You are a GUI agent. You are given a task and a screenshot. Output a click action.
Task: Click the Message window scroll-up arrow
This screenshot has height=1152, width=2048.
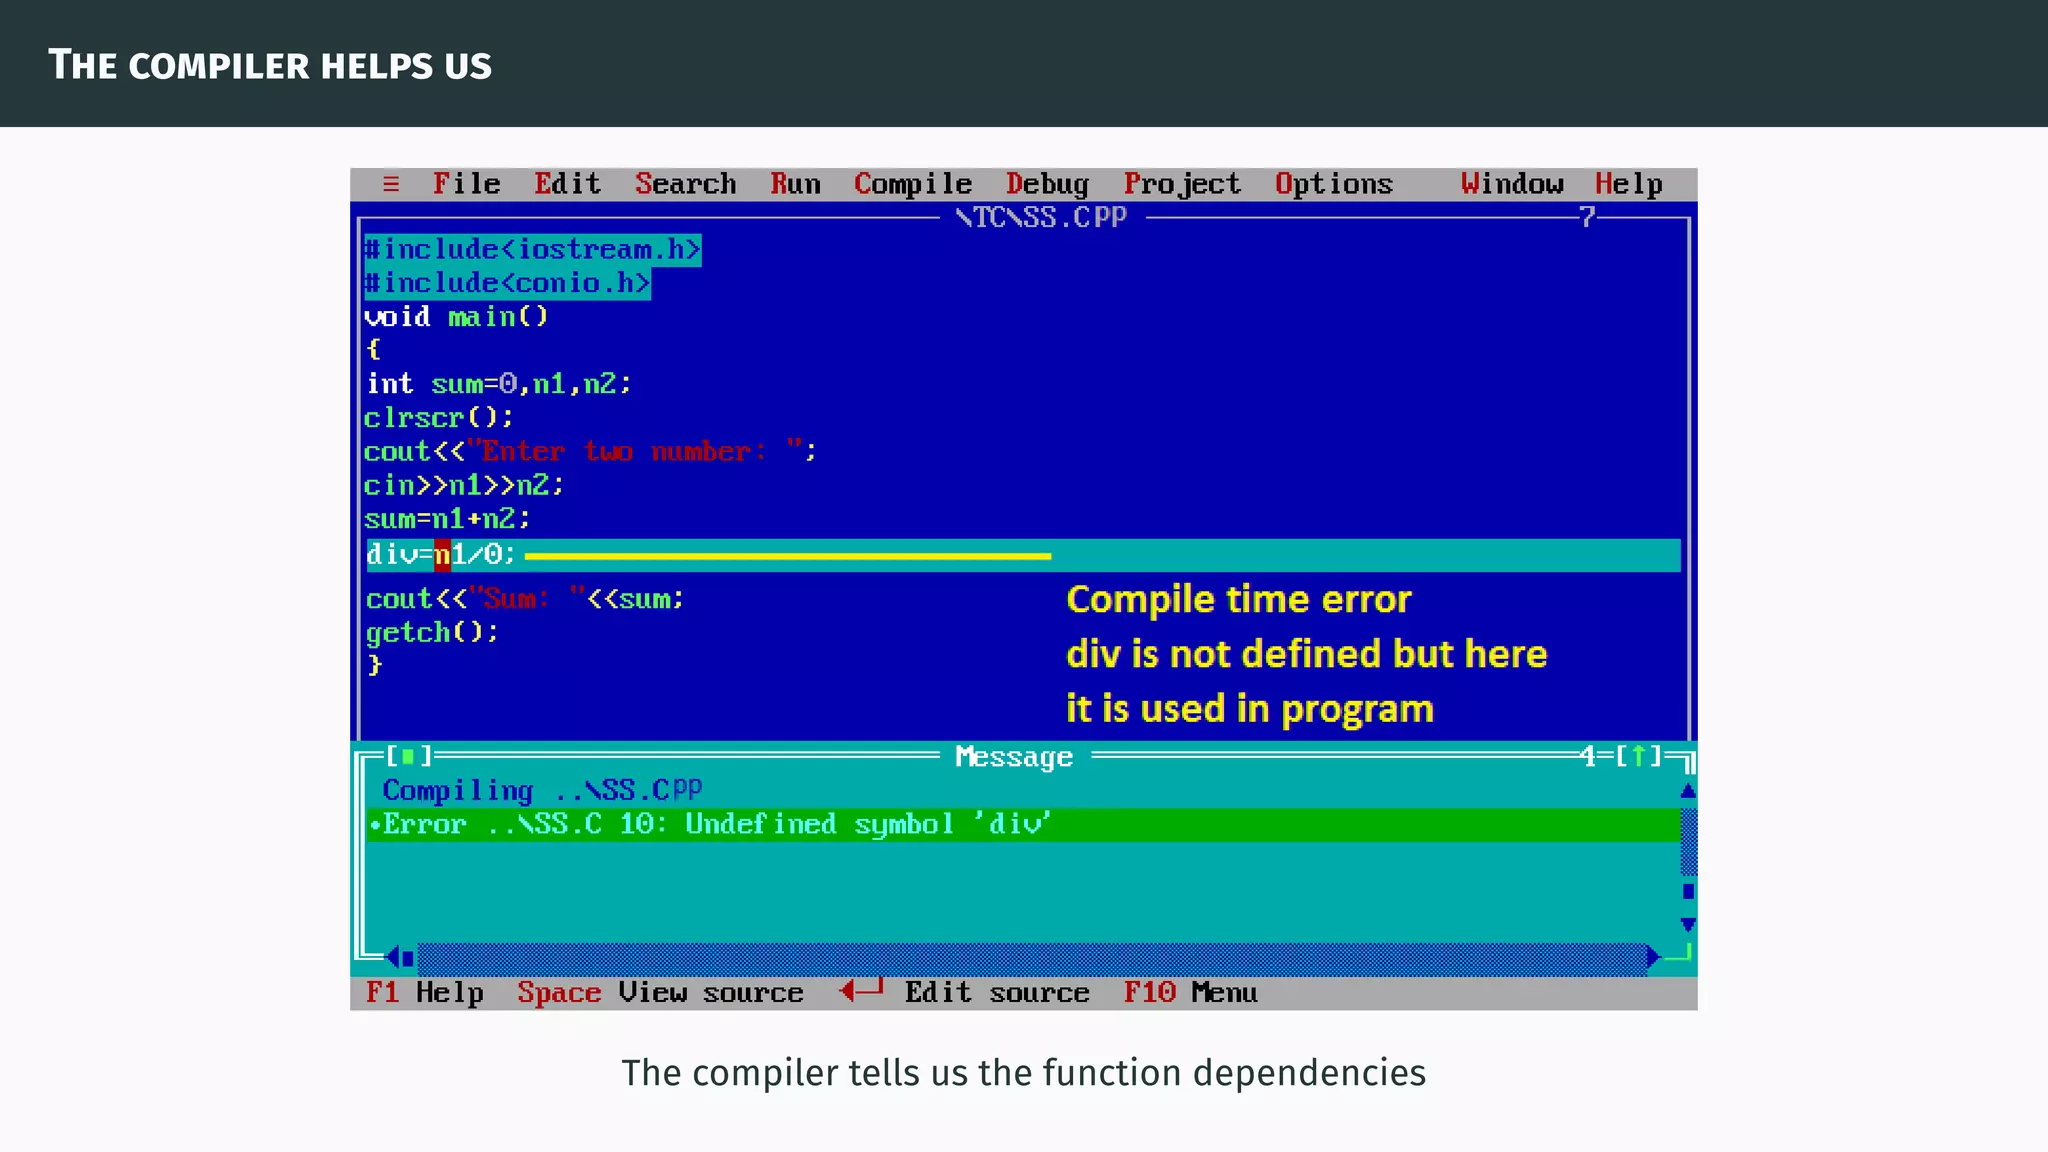pos(1688,791)
